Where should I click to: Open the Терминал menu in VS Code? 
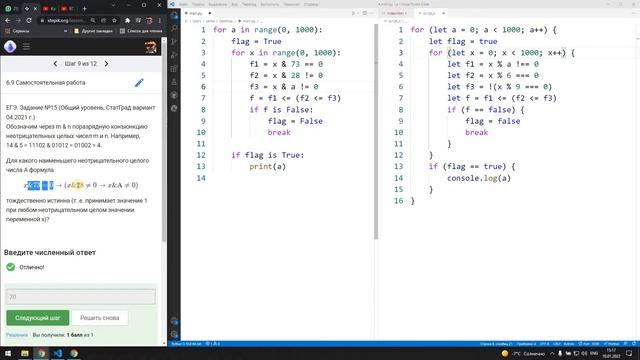(291, 4)
